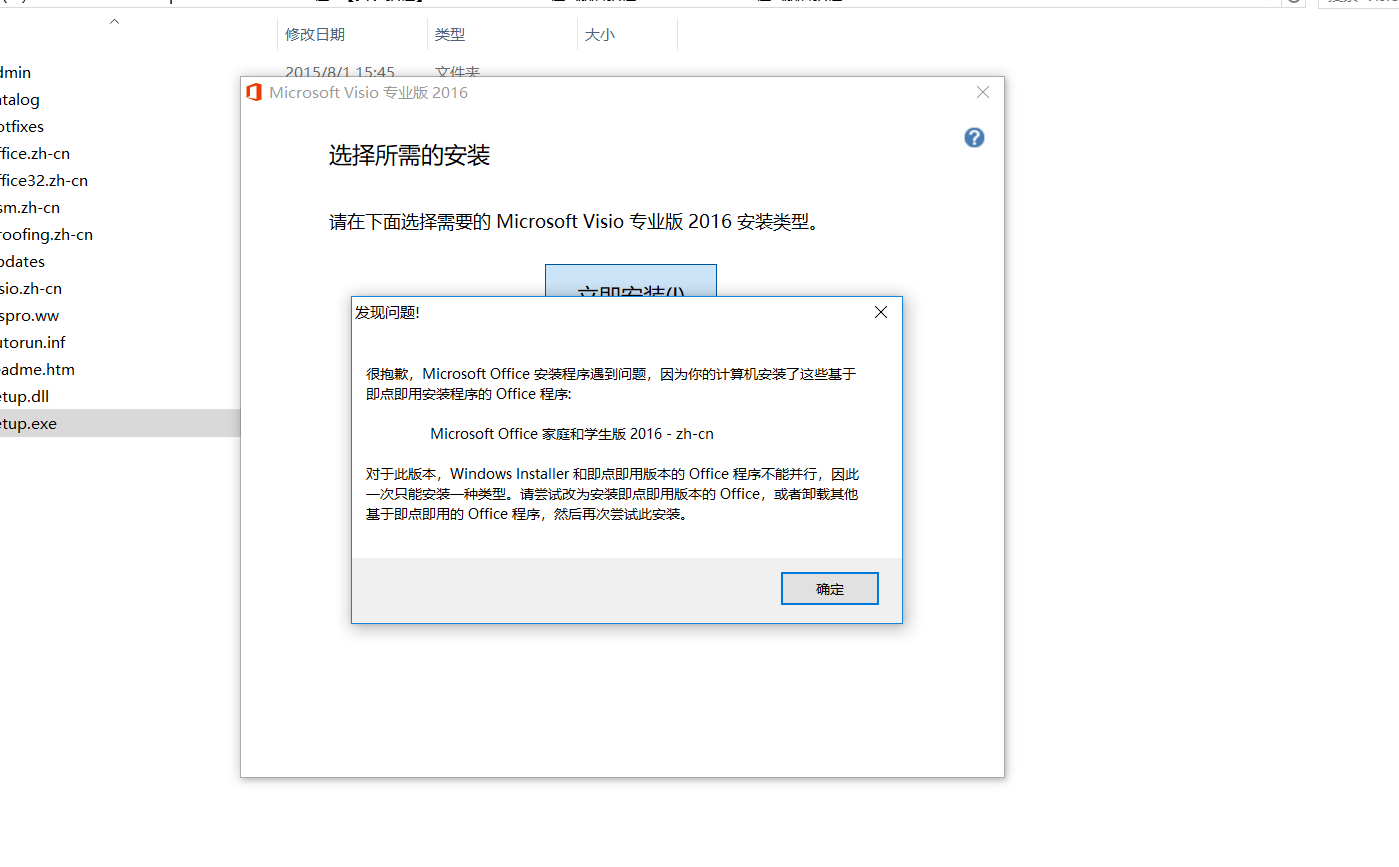Select the readme.htm file
Screen dimensions: 1399x867
[x=37, y=369]
